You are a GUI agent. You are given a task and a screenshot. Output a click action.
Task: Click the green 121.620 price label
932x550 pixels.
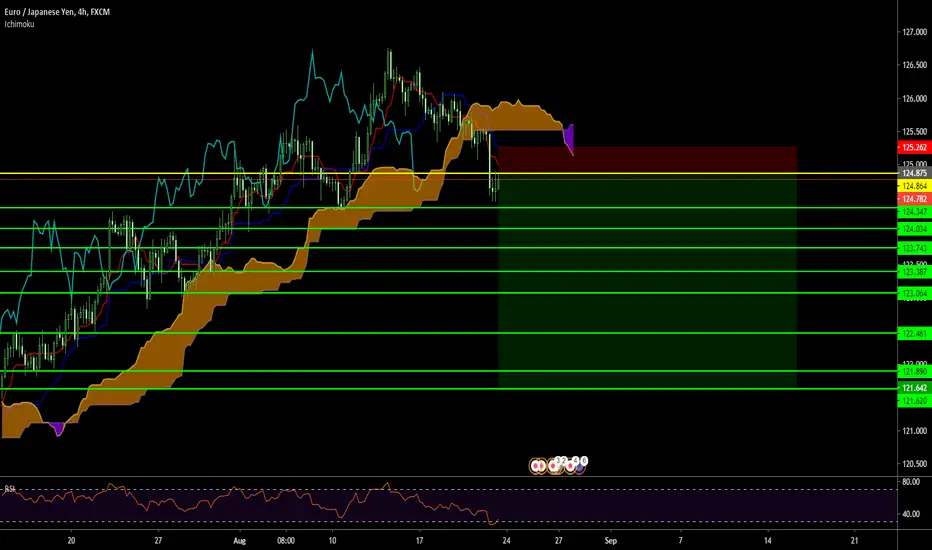[x=914, y=401]
